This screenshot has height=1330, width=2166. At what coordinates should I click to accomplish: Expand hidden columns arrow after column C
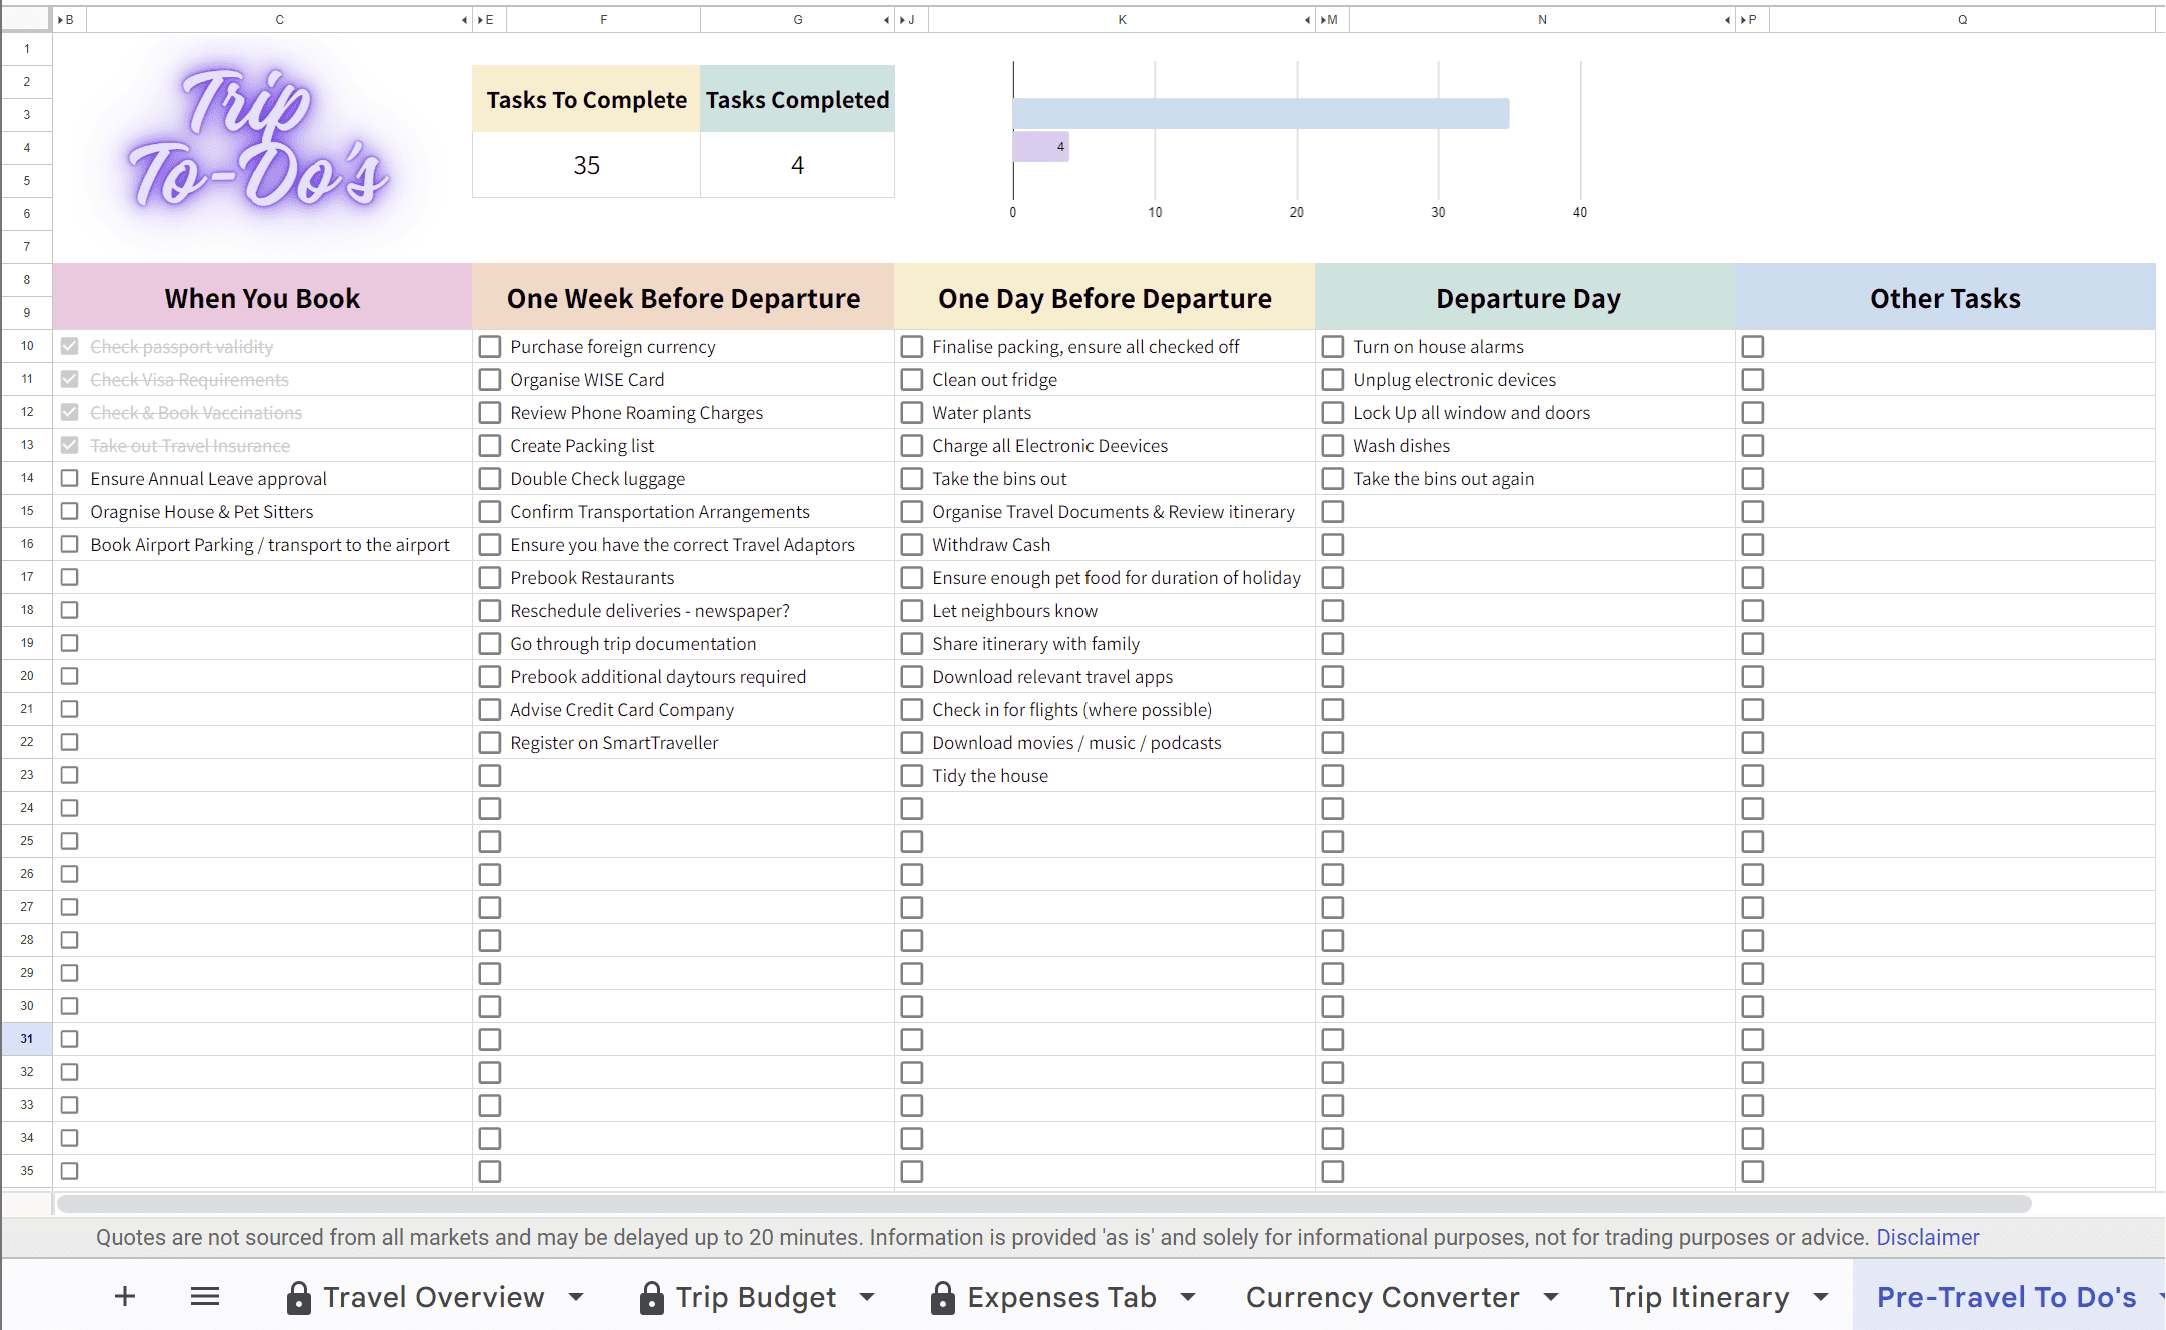tap(464, 20)
